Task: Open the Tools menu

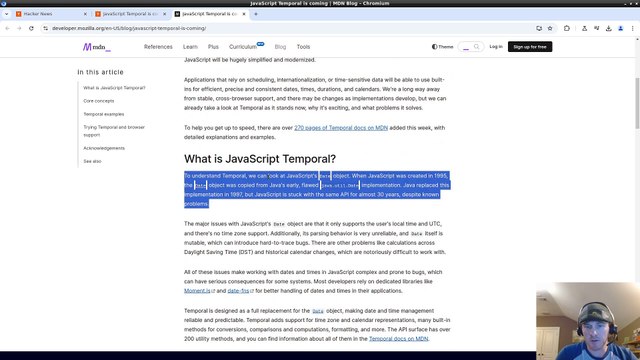Action: point(303,47)
